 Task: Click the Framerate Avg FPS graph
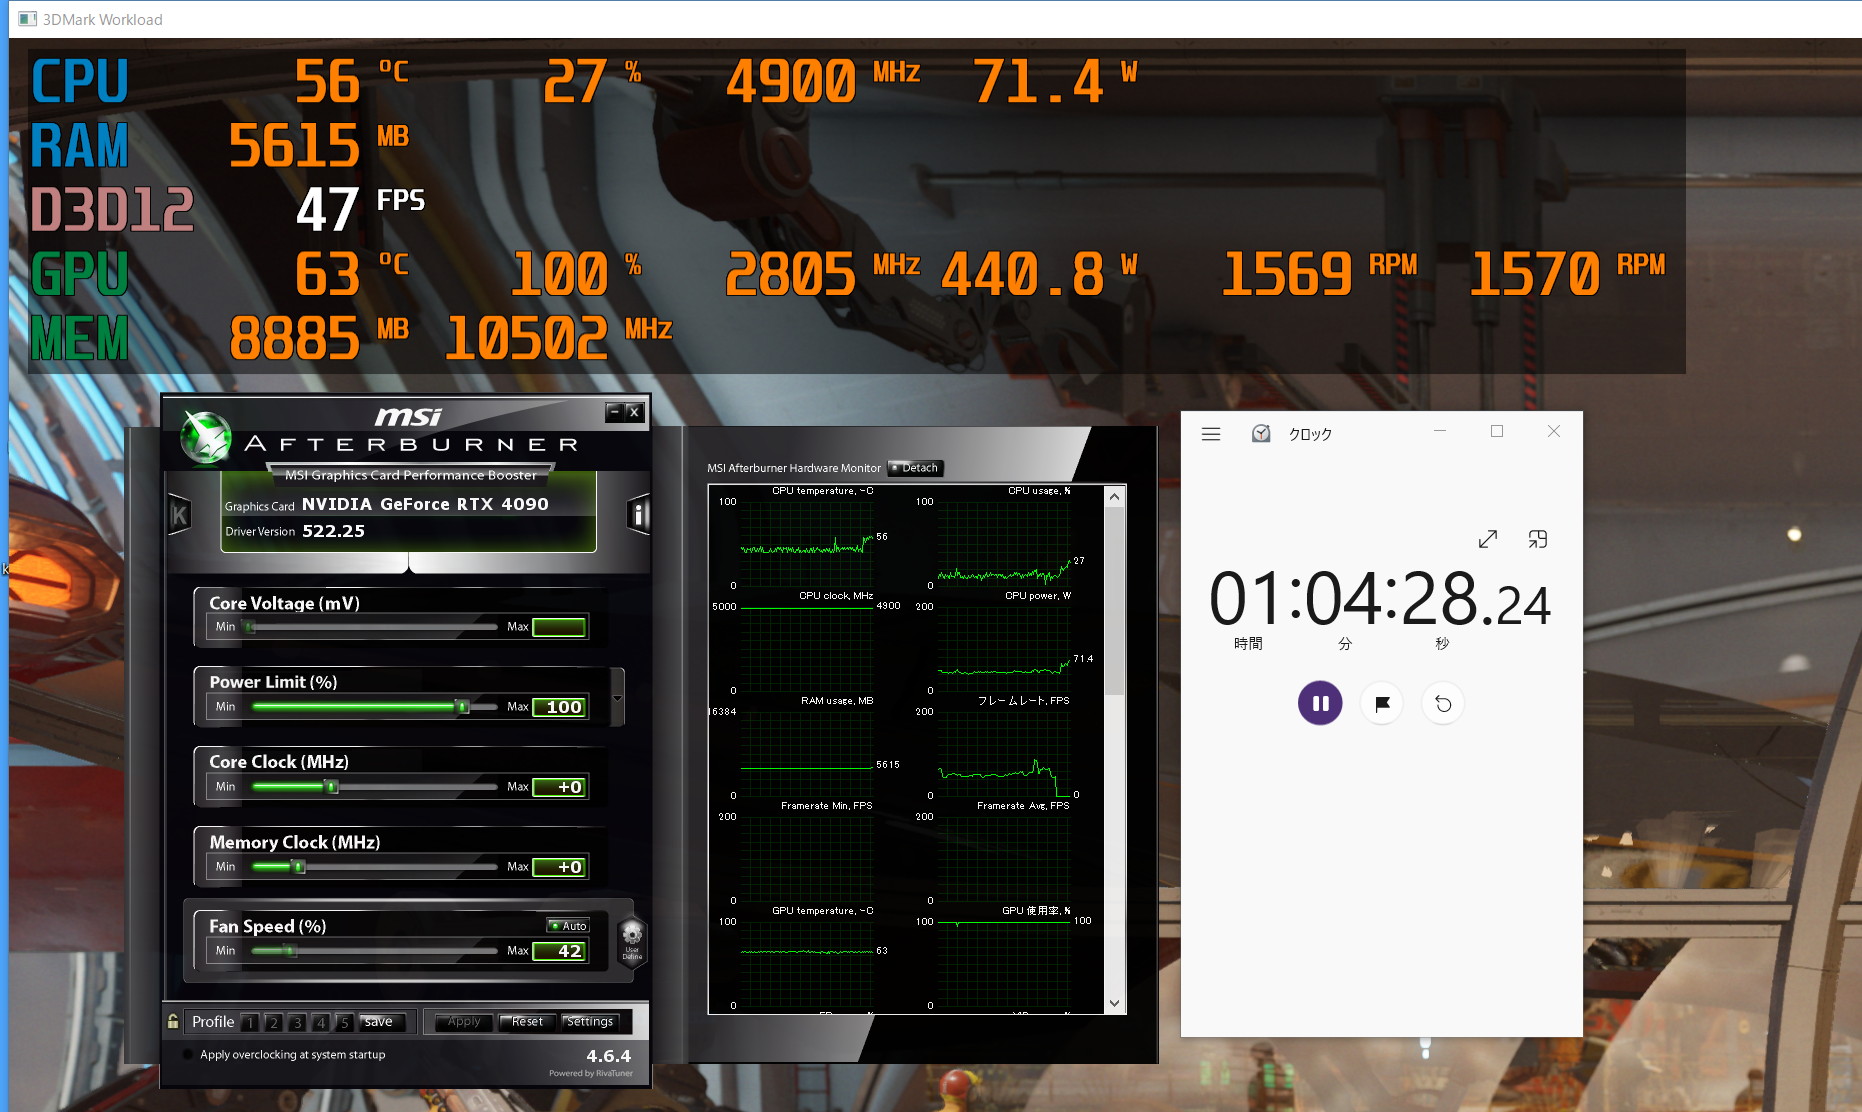click(x=1003, y=858)
